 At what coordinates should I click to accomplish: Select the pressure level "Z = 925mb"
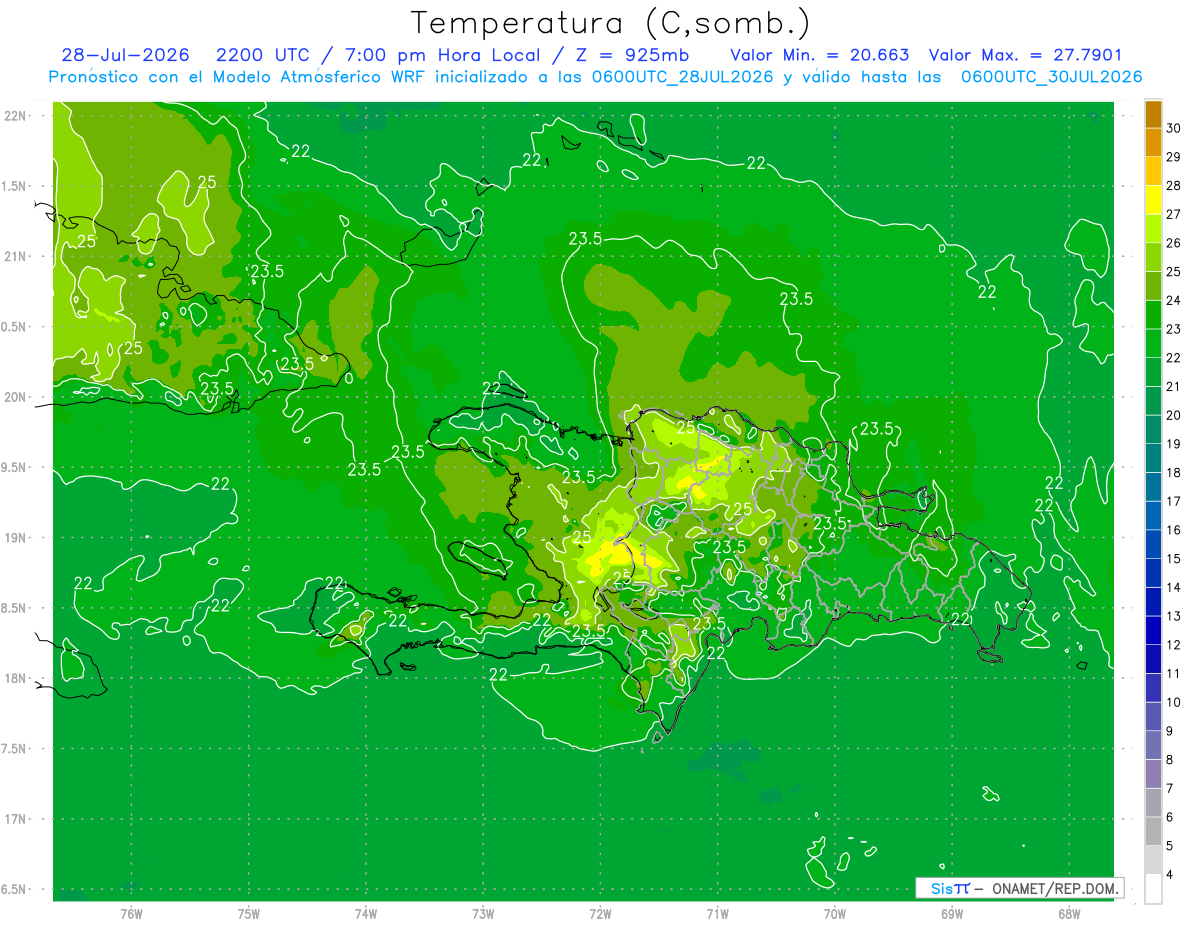pyautogui.click(x=631, y=55)
